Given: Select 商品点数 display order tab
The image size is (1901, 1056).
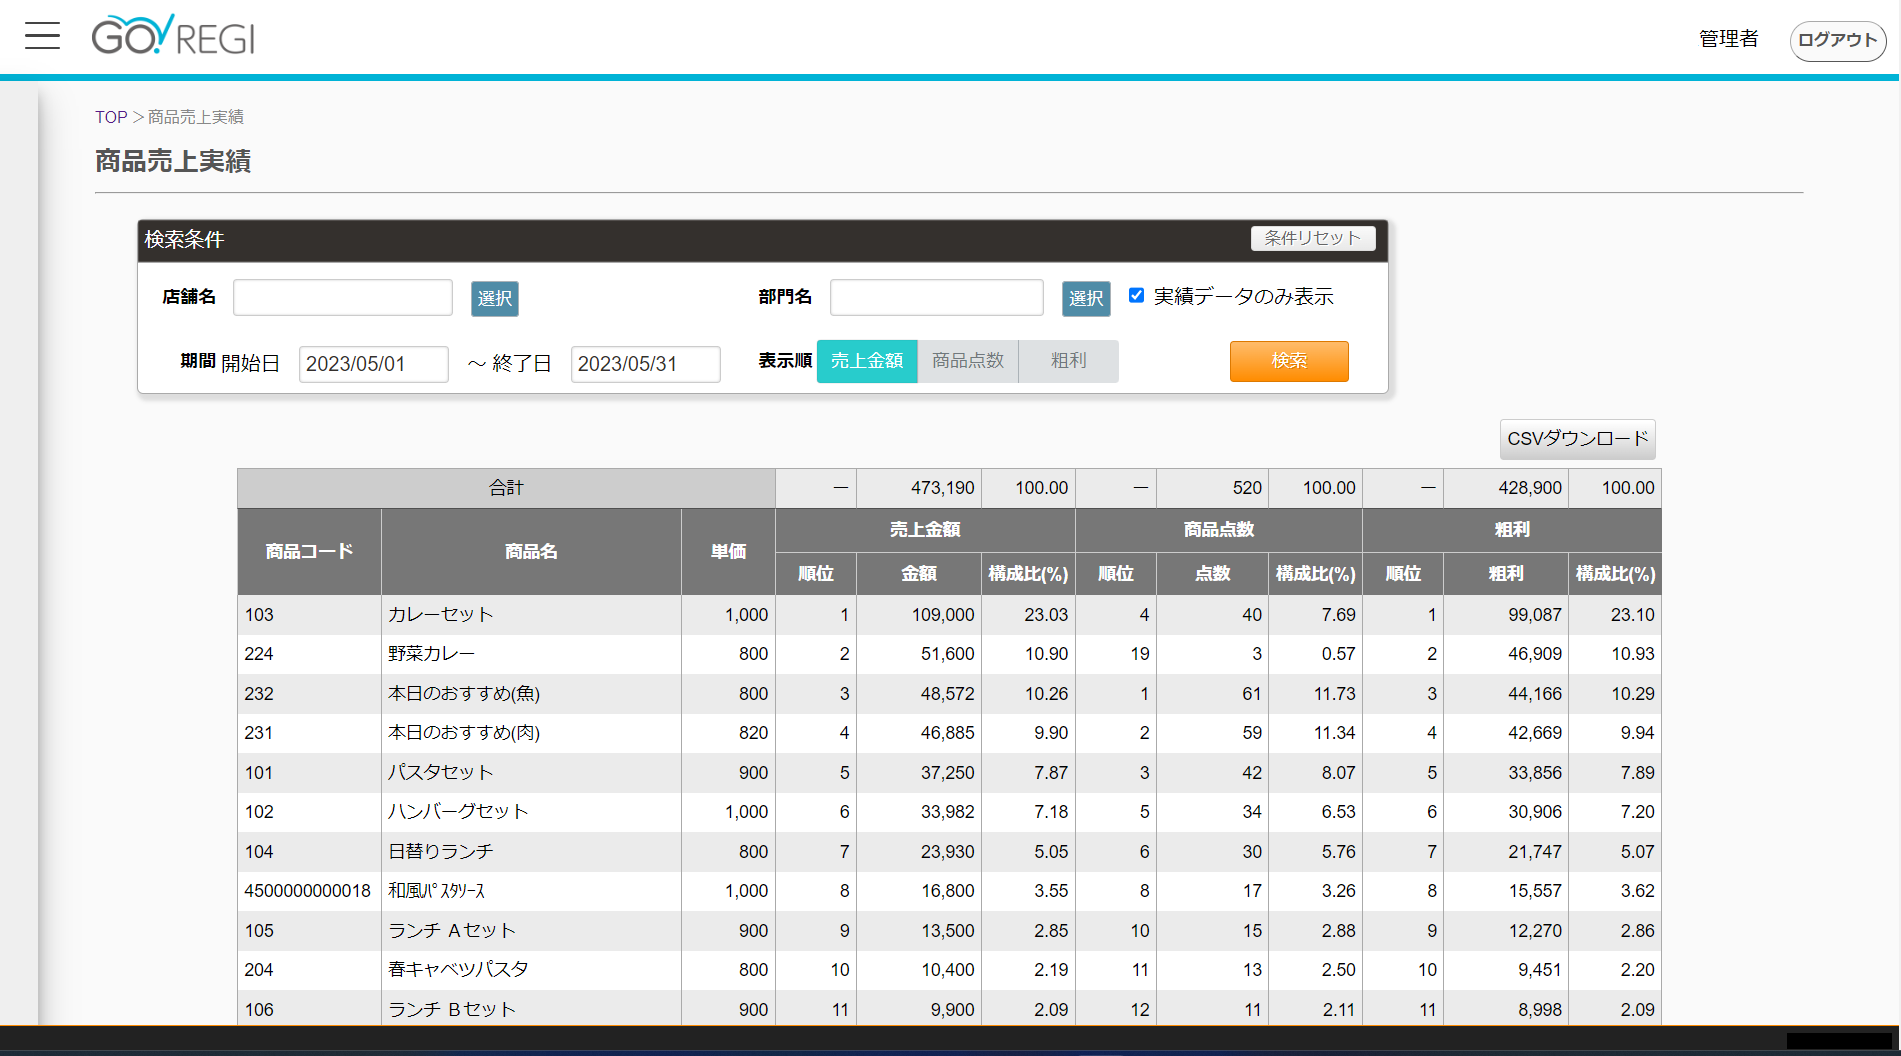Looking at the screenshot, I should [968, 361].
